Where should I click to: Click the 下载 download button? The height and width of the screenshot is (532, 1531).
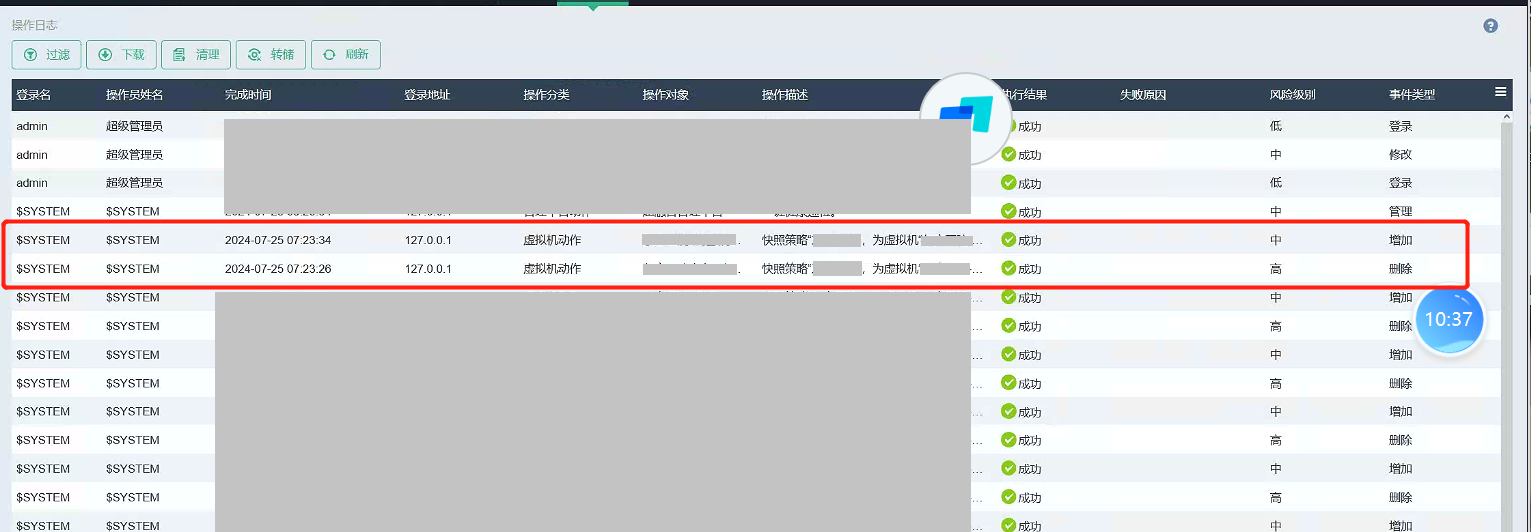click(x=121, y=55)
